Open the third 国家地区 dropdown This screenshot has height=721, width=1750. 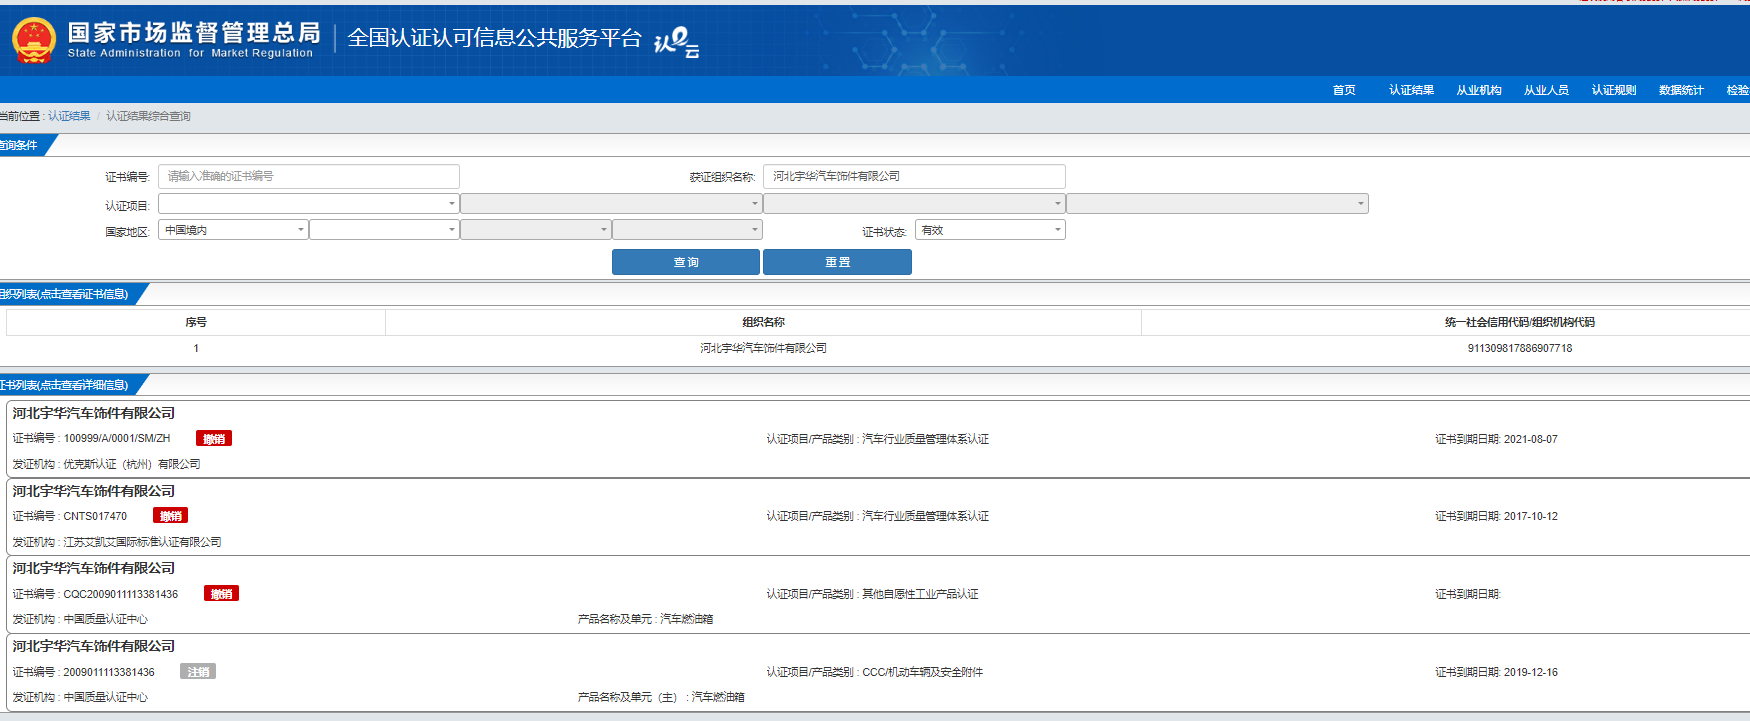click(x=535, y=230)
